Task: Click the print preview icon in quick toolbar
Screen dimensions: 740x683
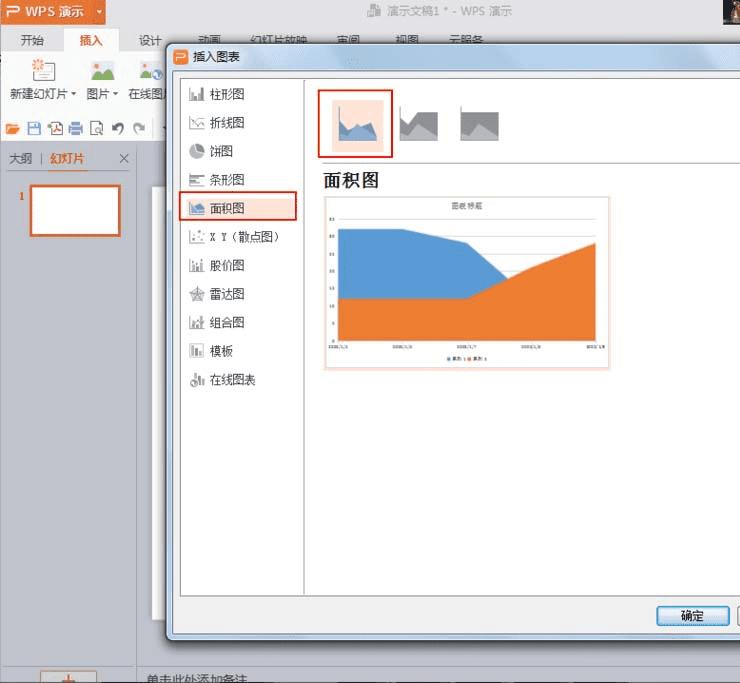Action: pyautogui.click(x=96, y=128)
